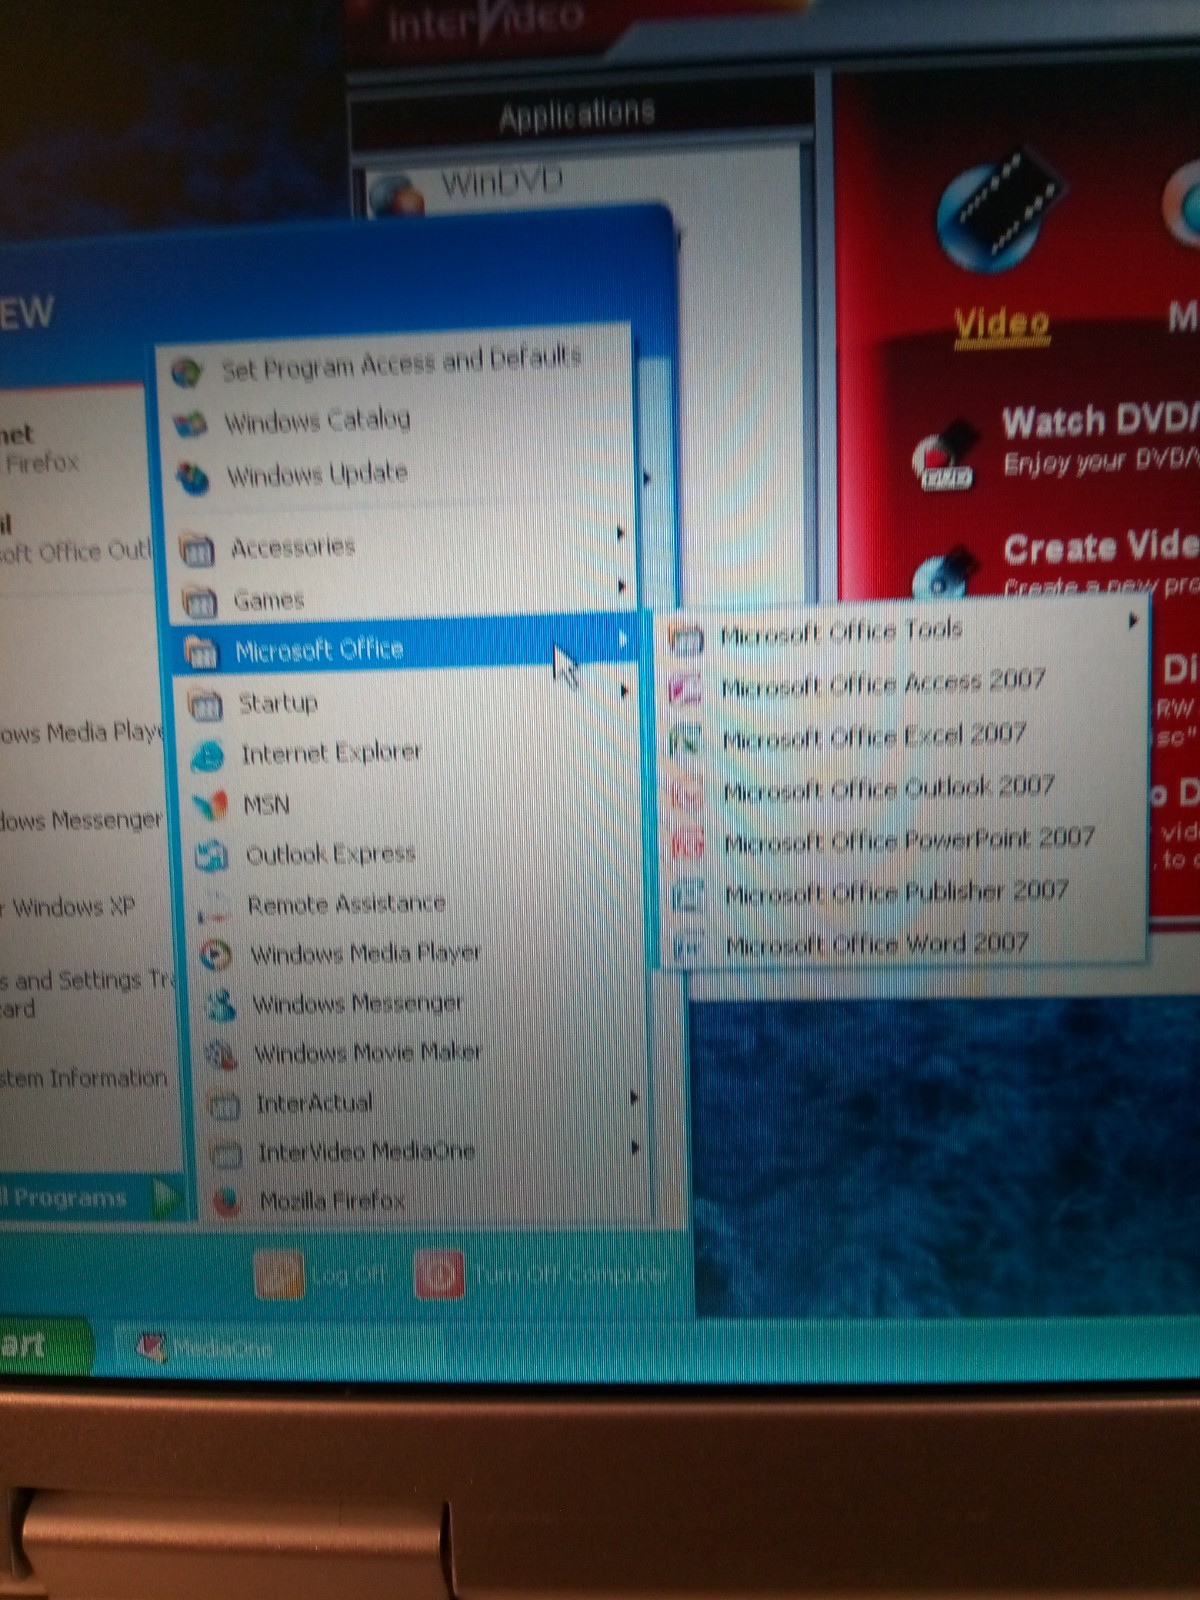This screenshot has width=1200, height=1600.
Task: Expand the Games submenu arrow
Action: pos(622,586)
